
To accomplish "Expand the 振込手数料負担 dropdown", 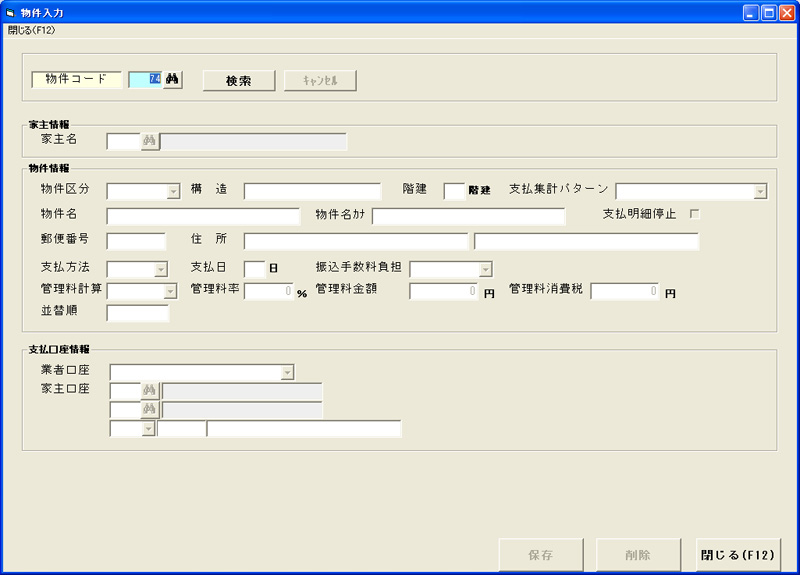I will click(485, 269).
